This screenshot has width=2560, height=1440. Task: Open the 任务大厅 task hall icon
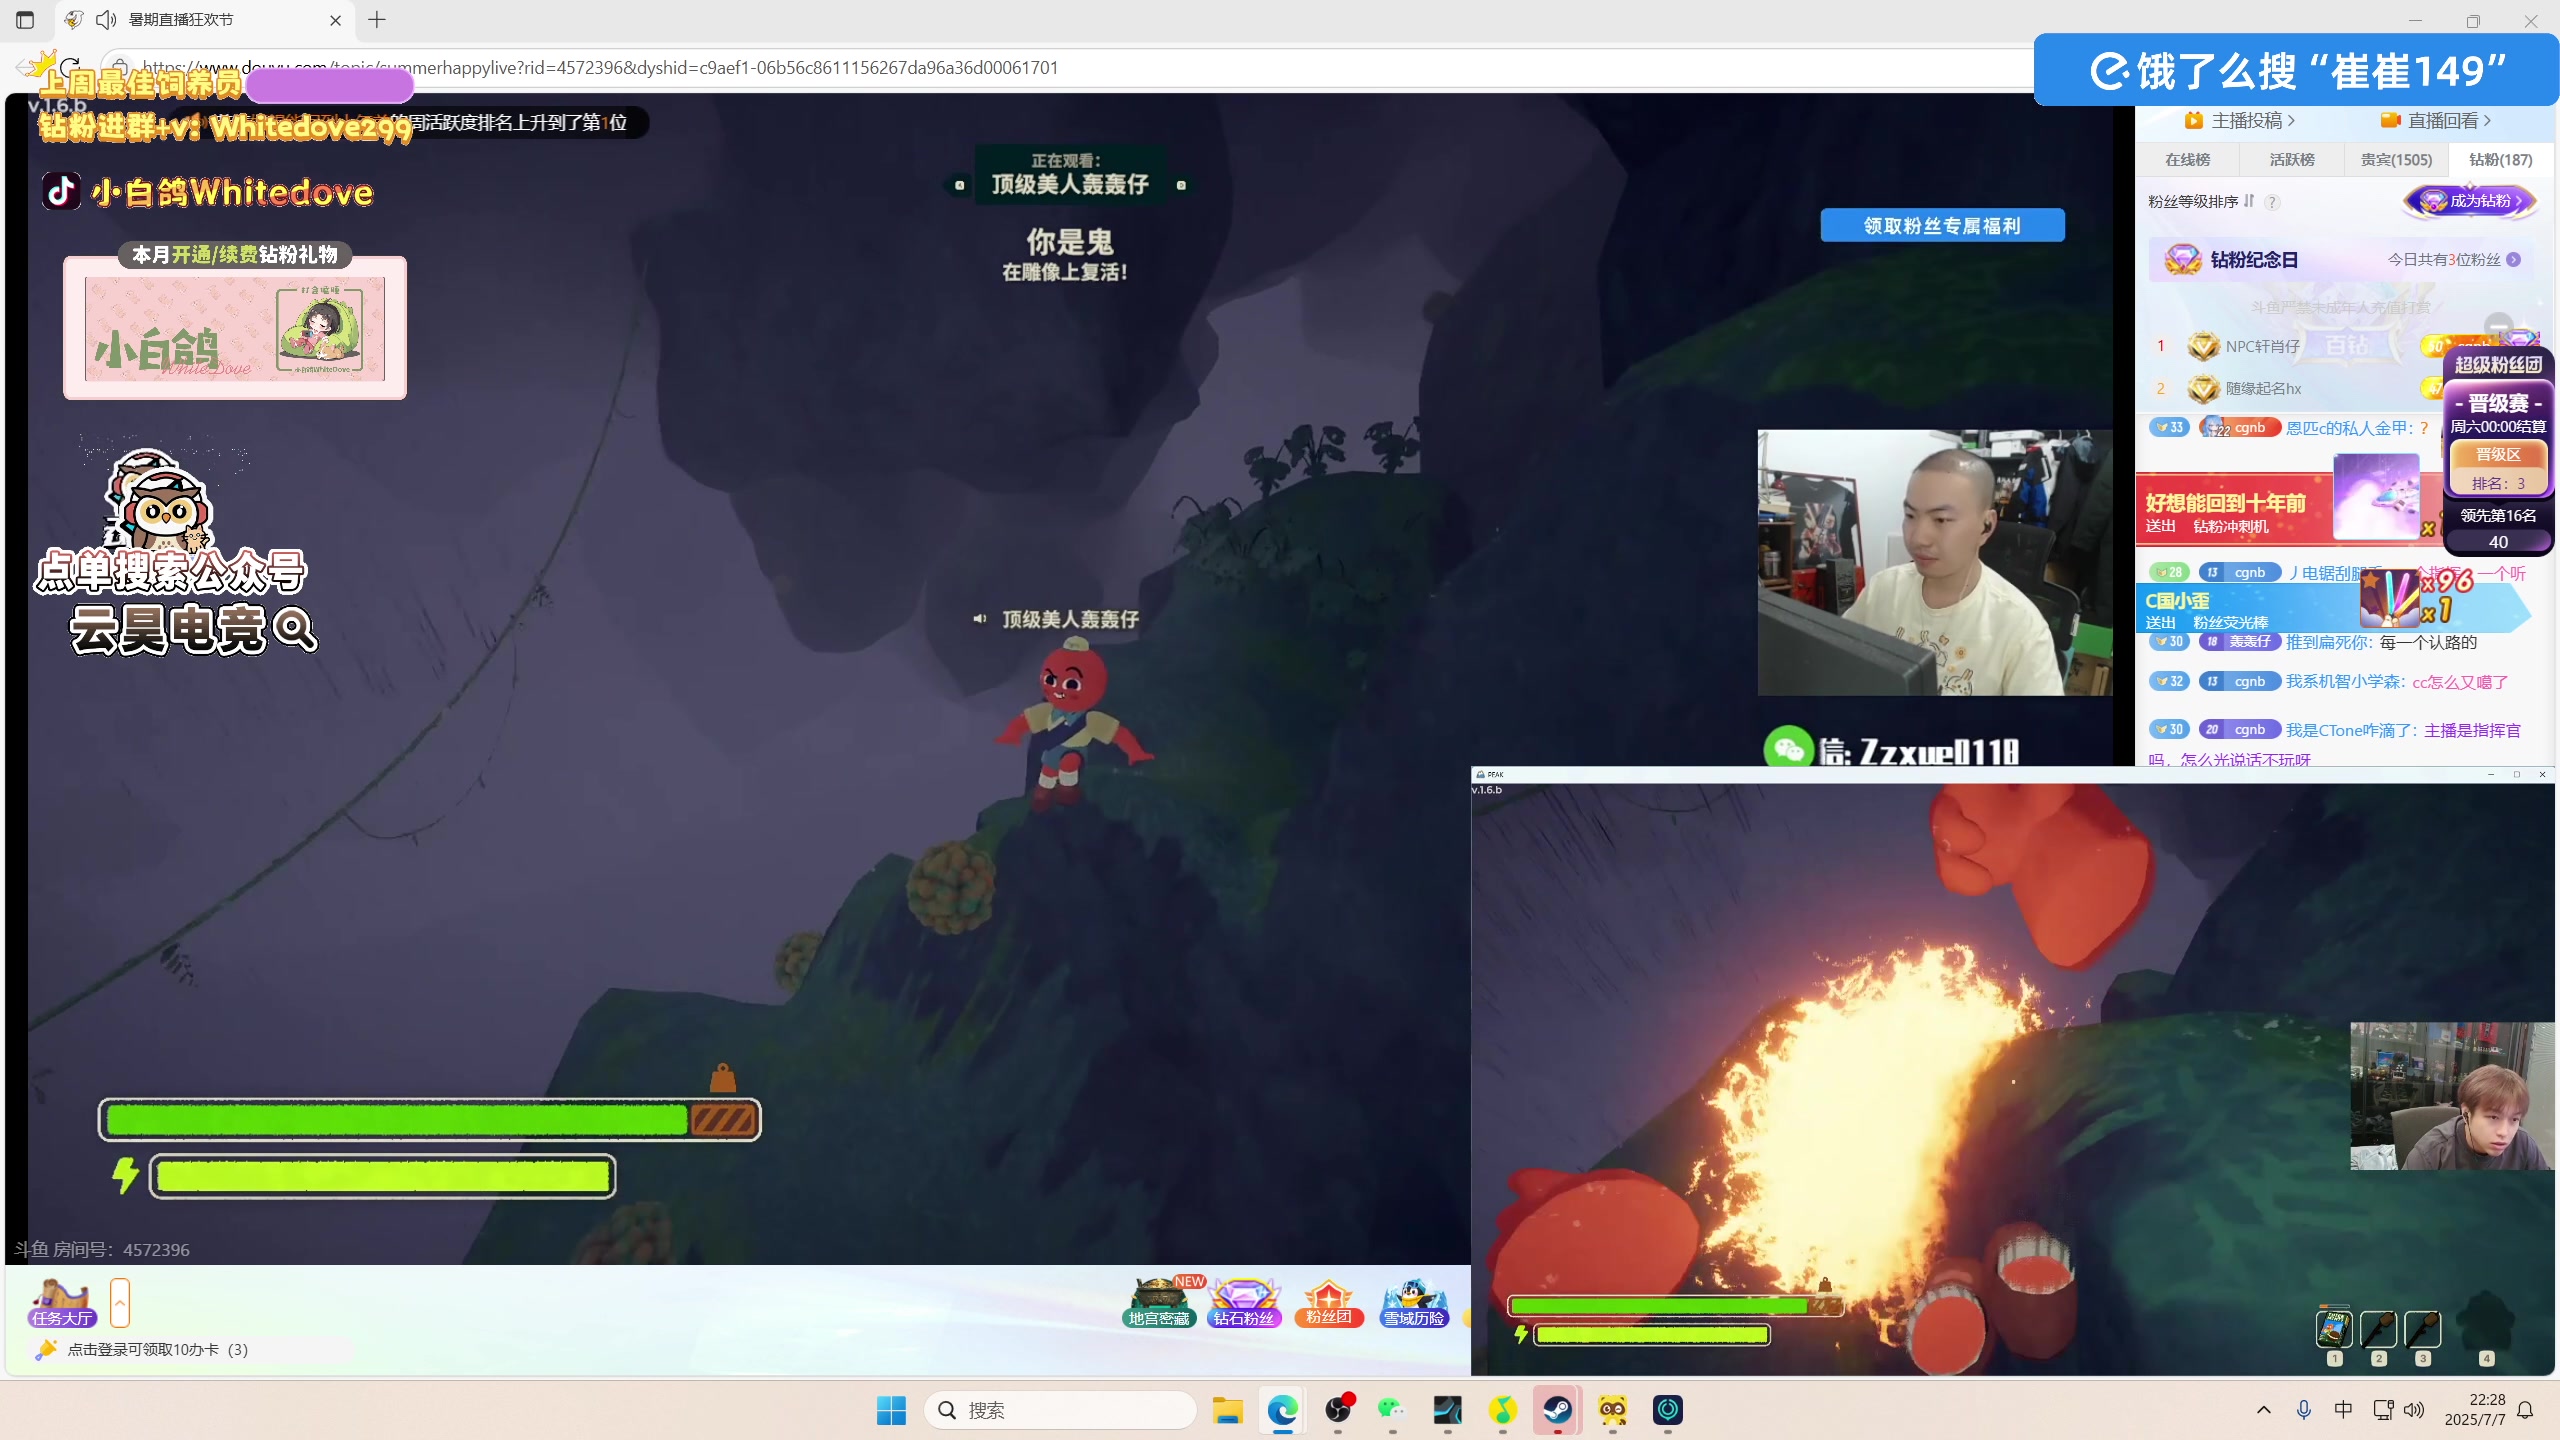pyautogui.click(x=61, y=1302)
